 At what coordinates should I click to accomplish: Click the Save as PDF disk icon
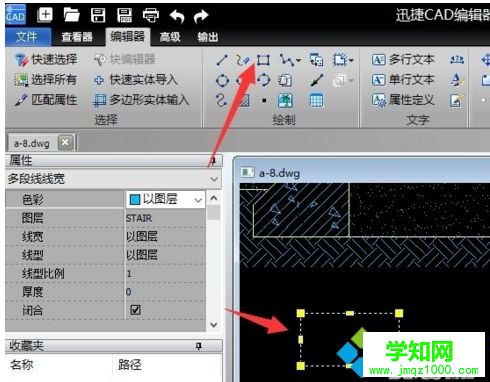(x=124, y=15)
